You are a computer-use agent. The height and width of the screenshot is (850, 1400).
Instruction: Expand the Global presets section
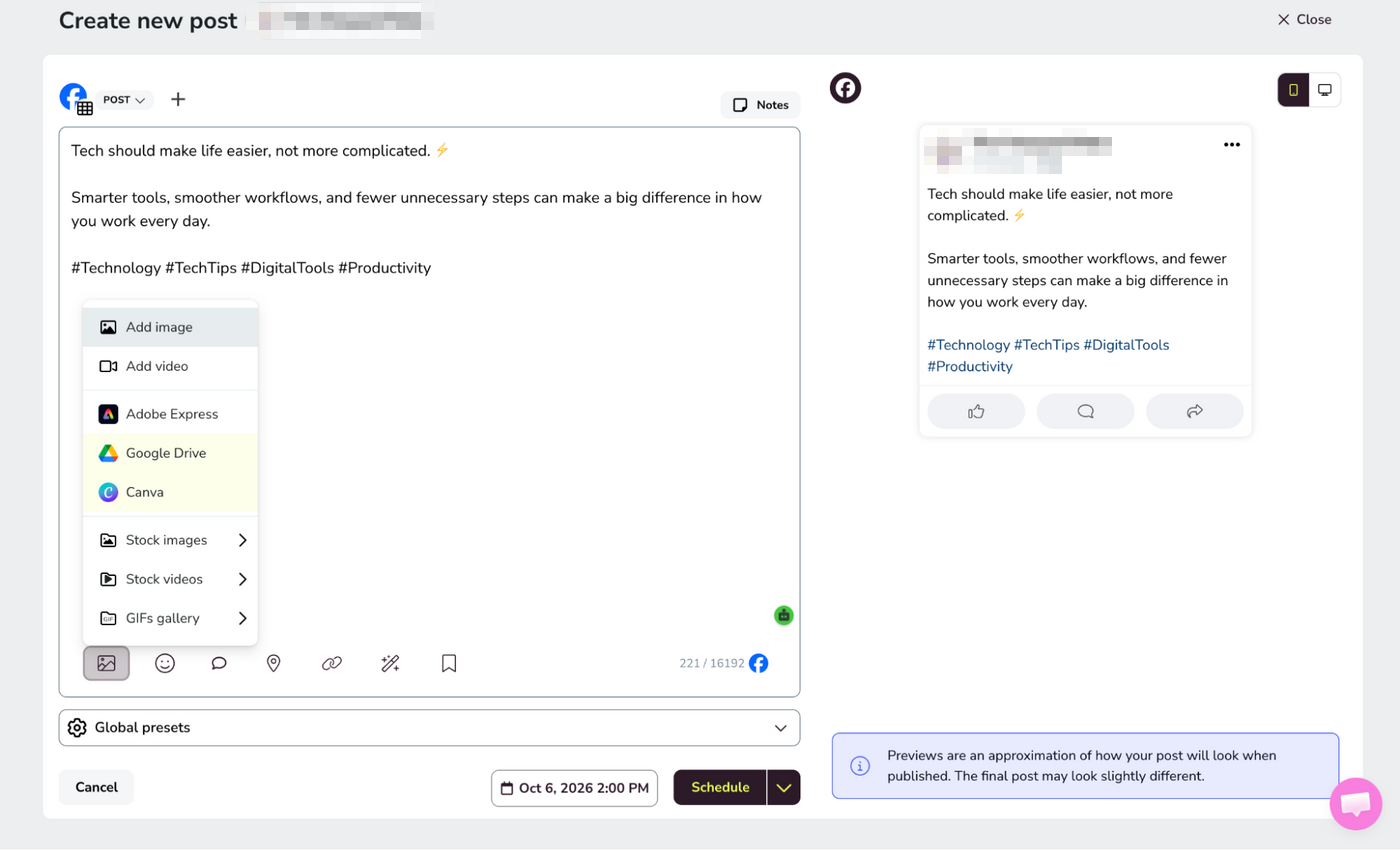pyautogui.click(x=429, y=728)
